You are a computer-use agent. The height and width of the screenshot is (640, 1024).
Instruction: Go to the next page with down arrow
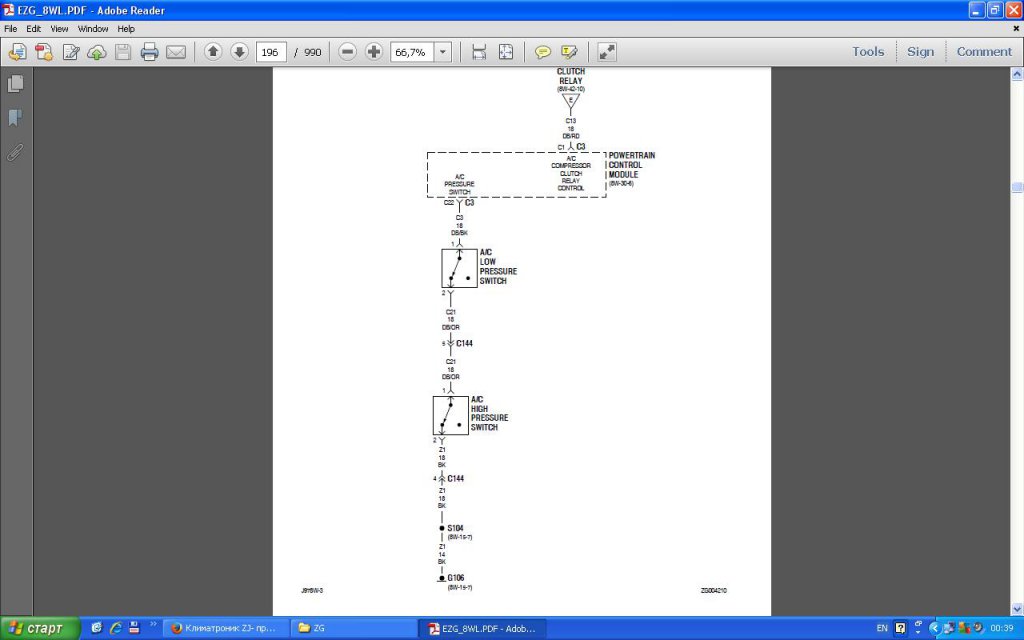239,52
